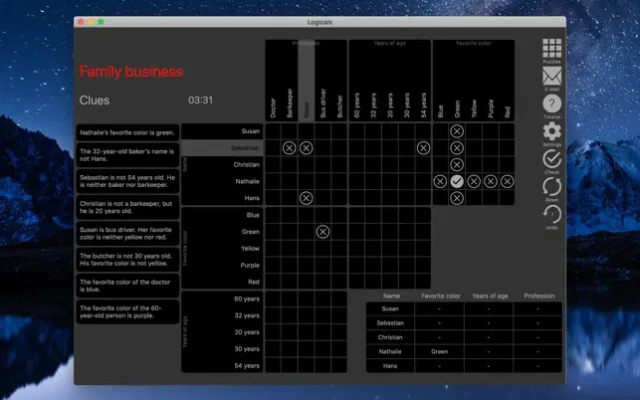Toggle the Susan–Green X cell
640x400 pixels.
[x=457, y=131]
